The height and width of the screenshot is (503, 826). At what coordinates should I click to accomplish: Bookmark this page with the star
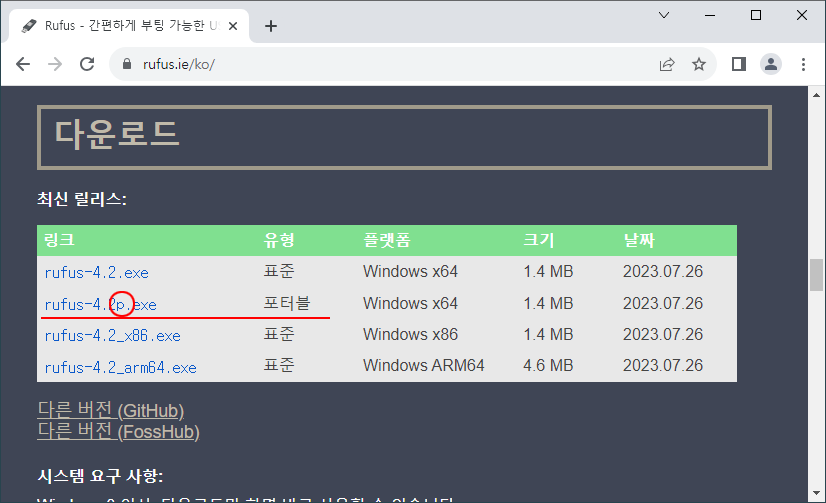coord(699,64)
